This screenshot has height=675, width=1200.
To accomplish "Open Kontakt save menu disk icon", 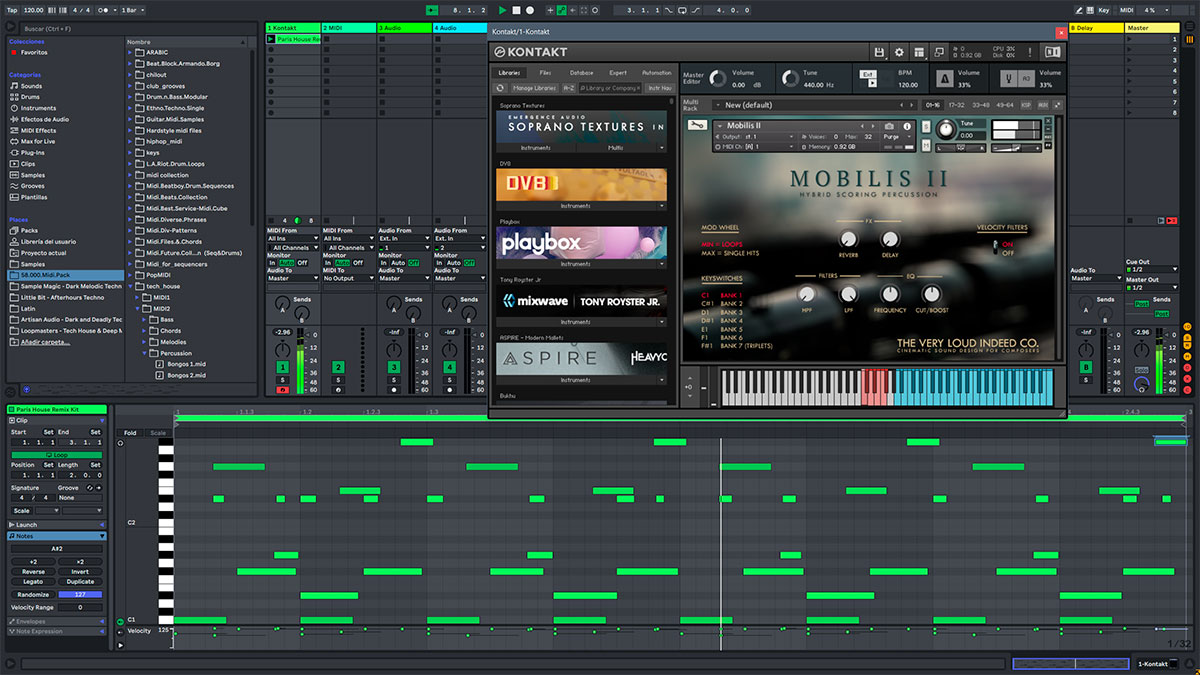I will click(879, 52).
